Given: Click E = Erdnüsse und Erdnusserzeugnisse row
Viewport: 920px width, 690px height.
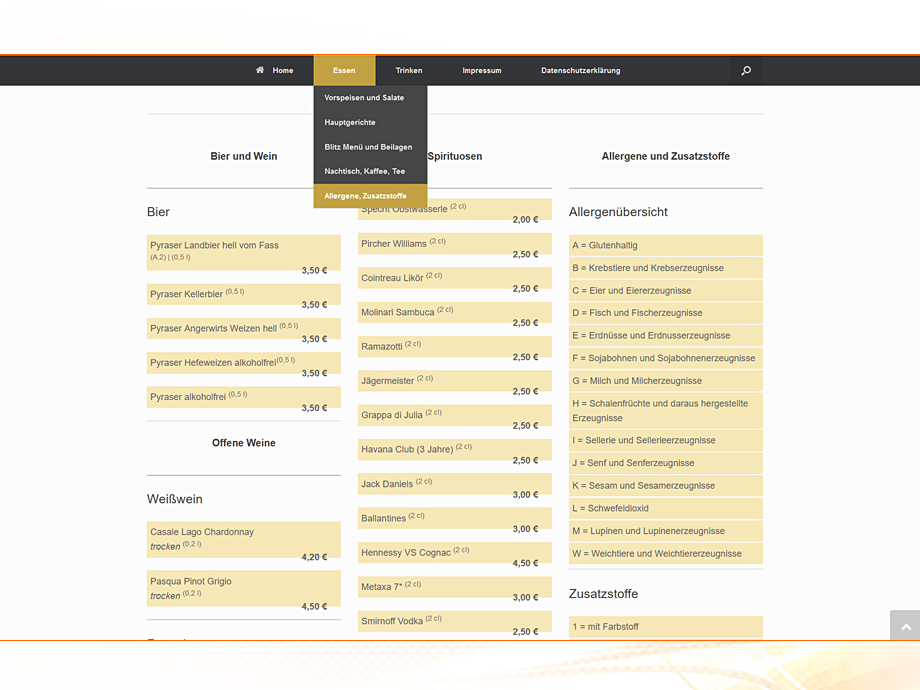Looking at the screenshot, I should (x=666, y=336).
